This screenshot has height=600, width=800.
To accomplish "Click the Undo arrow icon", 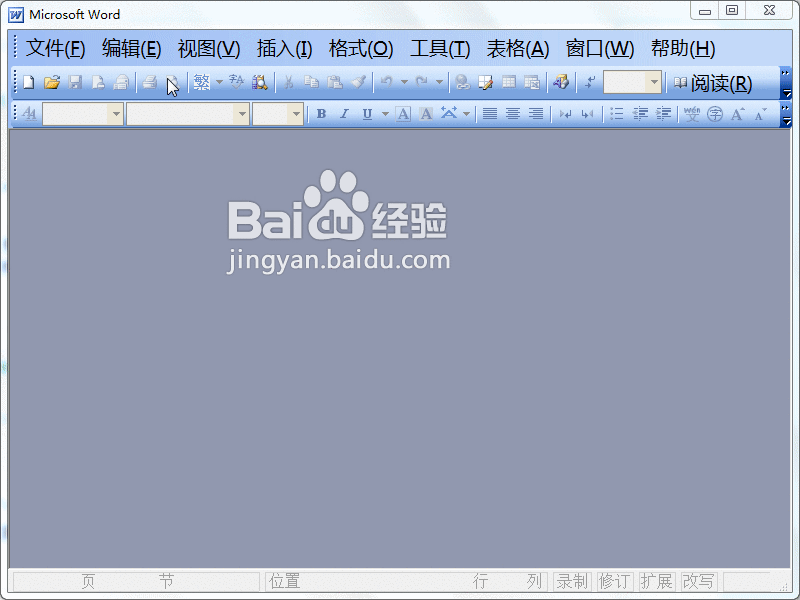I will click(x=387, y=82).
